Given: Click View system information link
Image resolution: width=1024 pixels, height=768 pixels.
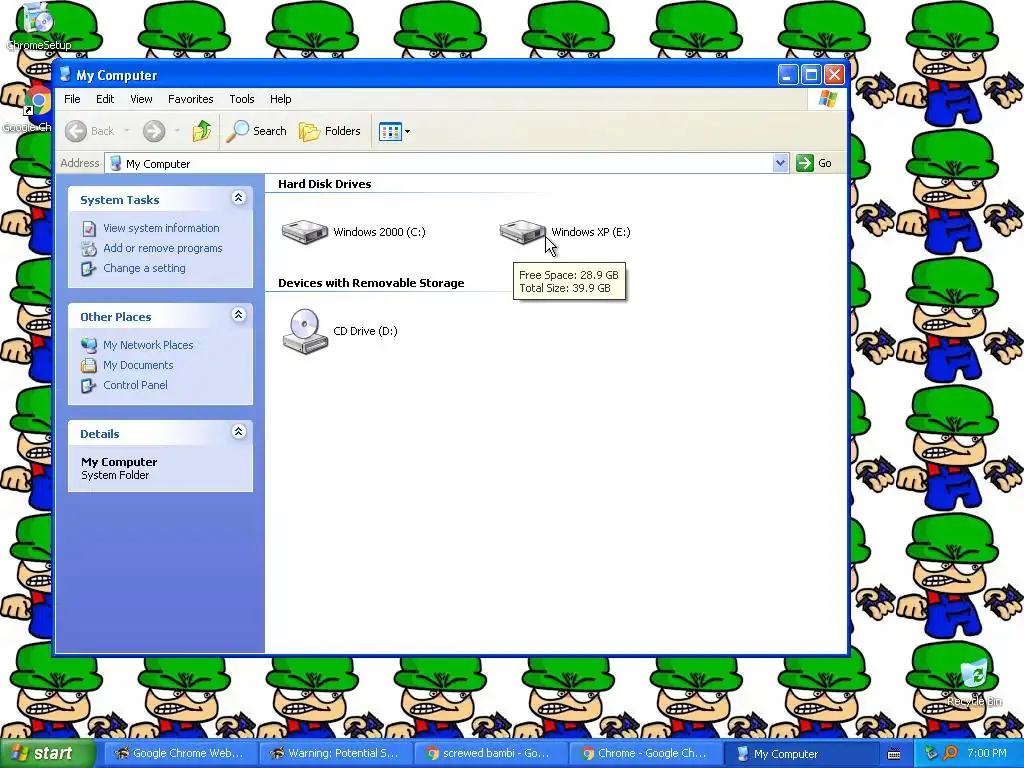Looking at the screenshot, I should (x=161, y=228).
